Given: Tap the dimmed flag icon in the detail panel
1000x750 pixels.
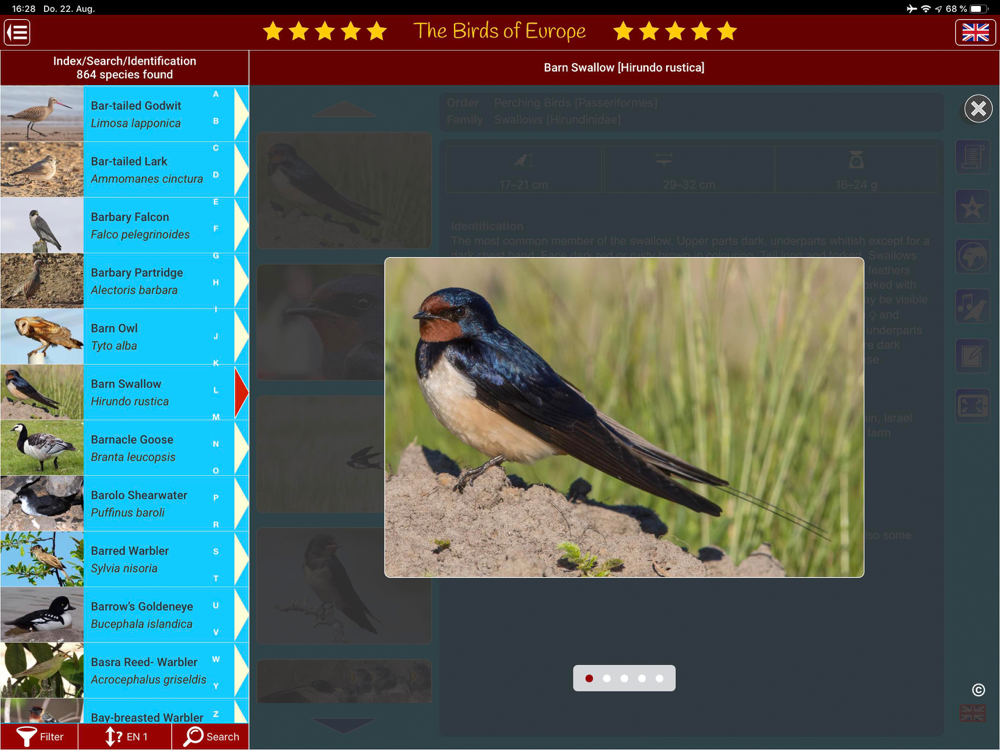Looking at the screenshot, I should [973, 713].
